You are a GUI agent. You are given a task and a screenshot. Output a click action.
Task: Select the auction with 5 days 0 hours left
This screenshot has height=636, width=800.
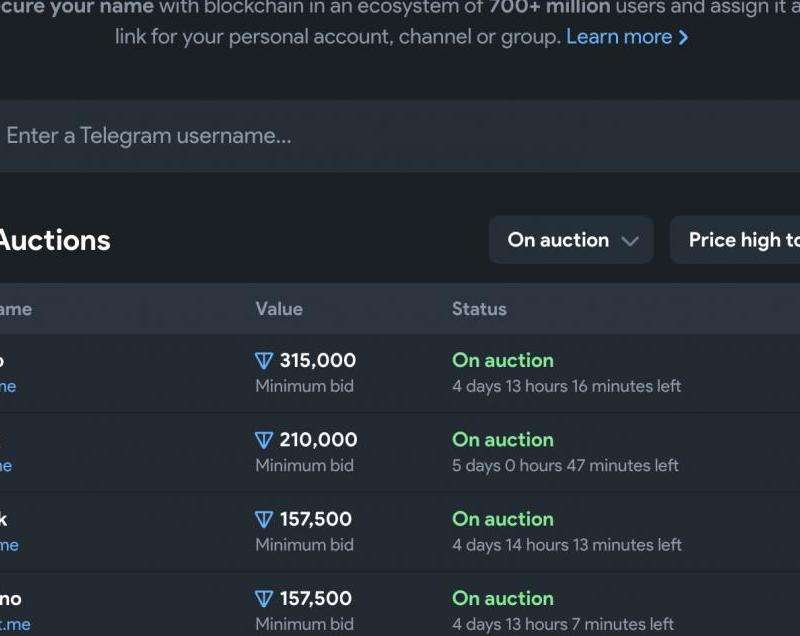(x=400, y=453)
